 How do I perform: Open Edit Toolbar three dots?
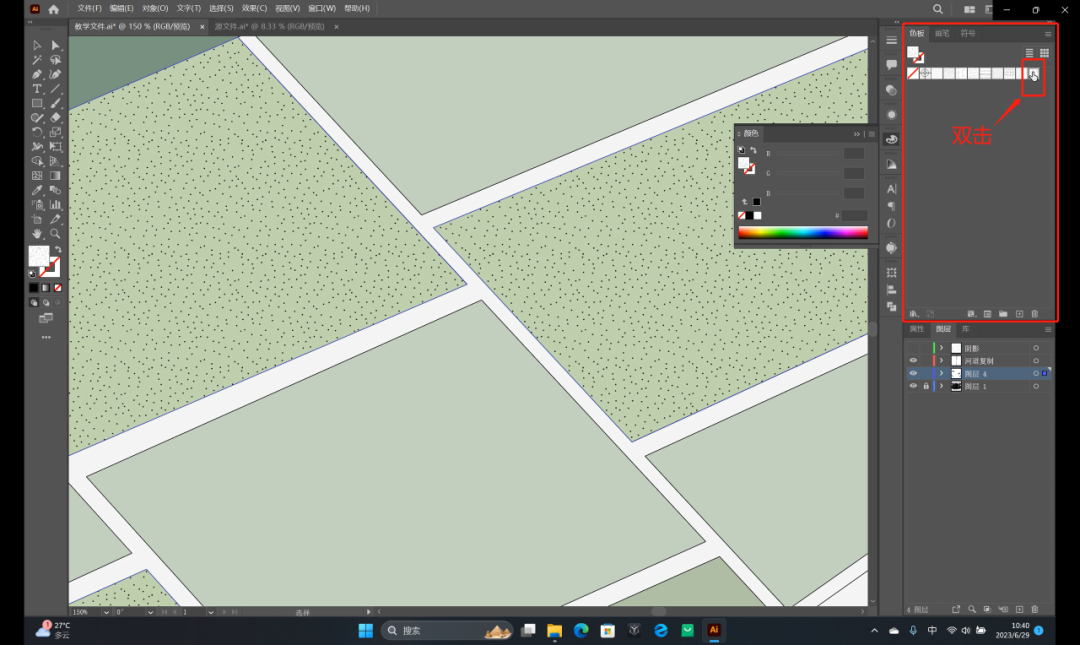tap(46, 338)
